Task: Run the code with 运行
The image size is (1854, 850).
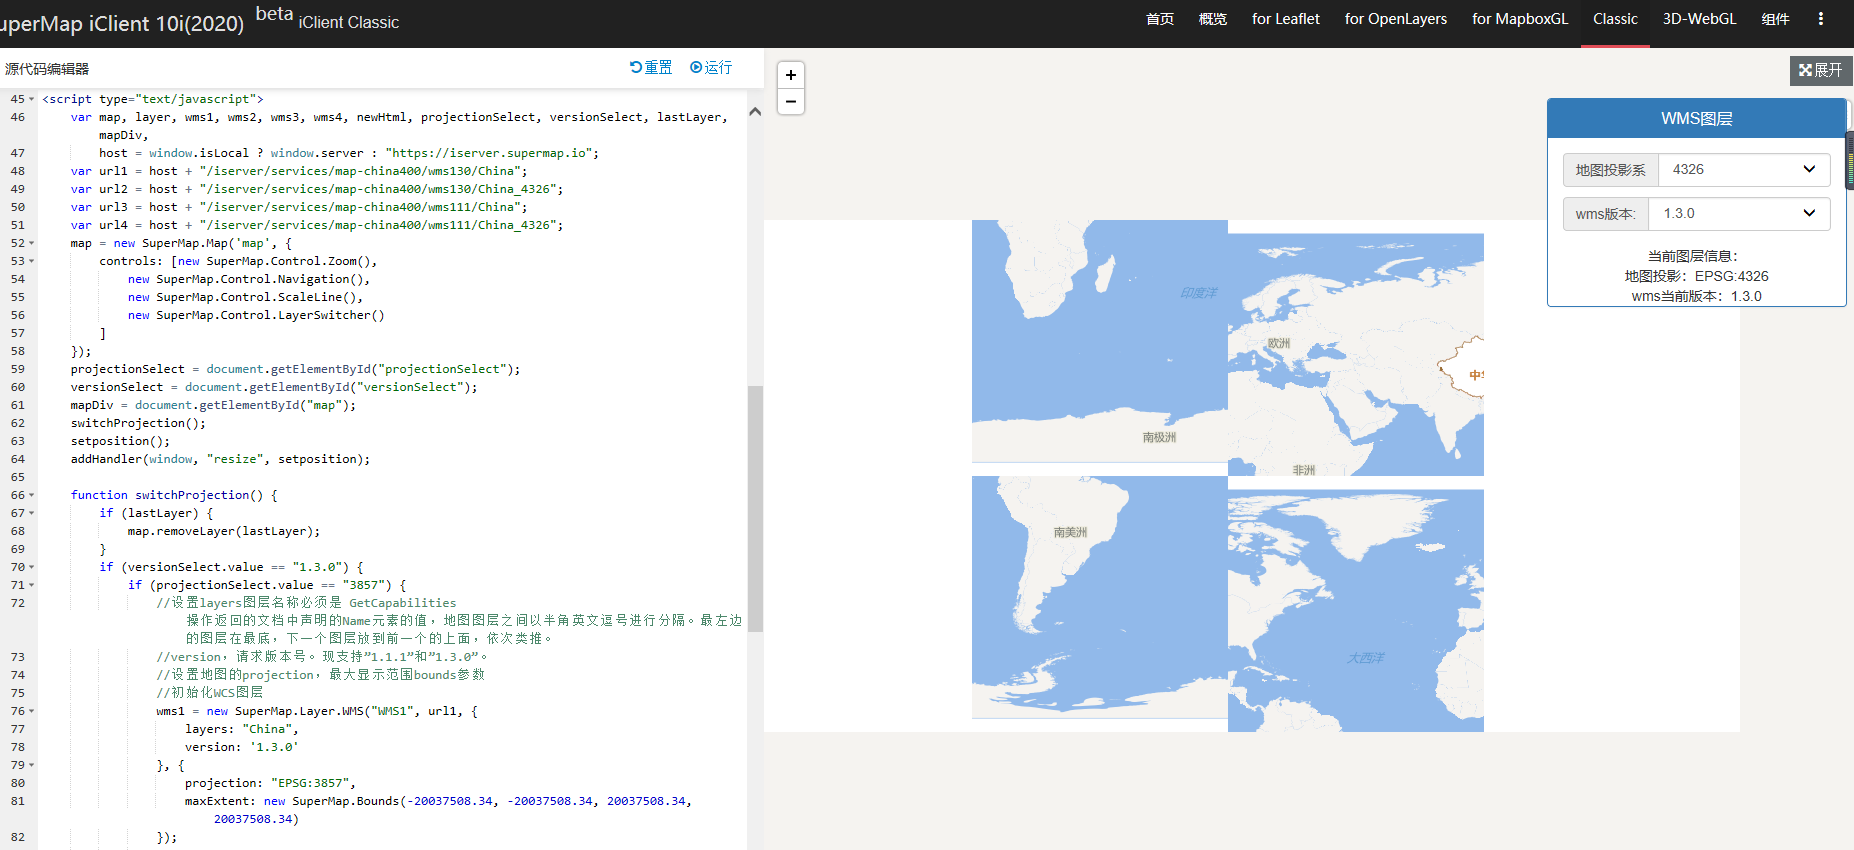Action: pyautogui.click(x=711, y=68)
